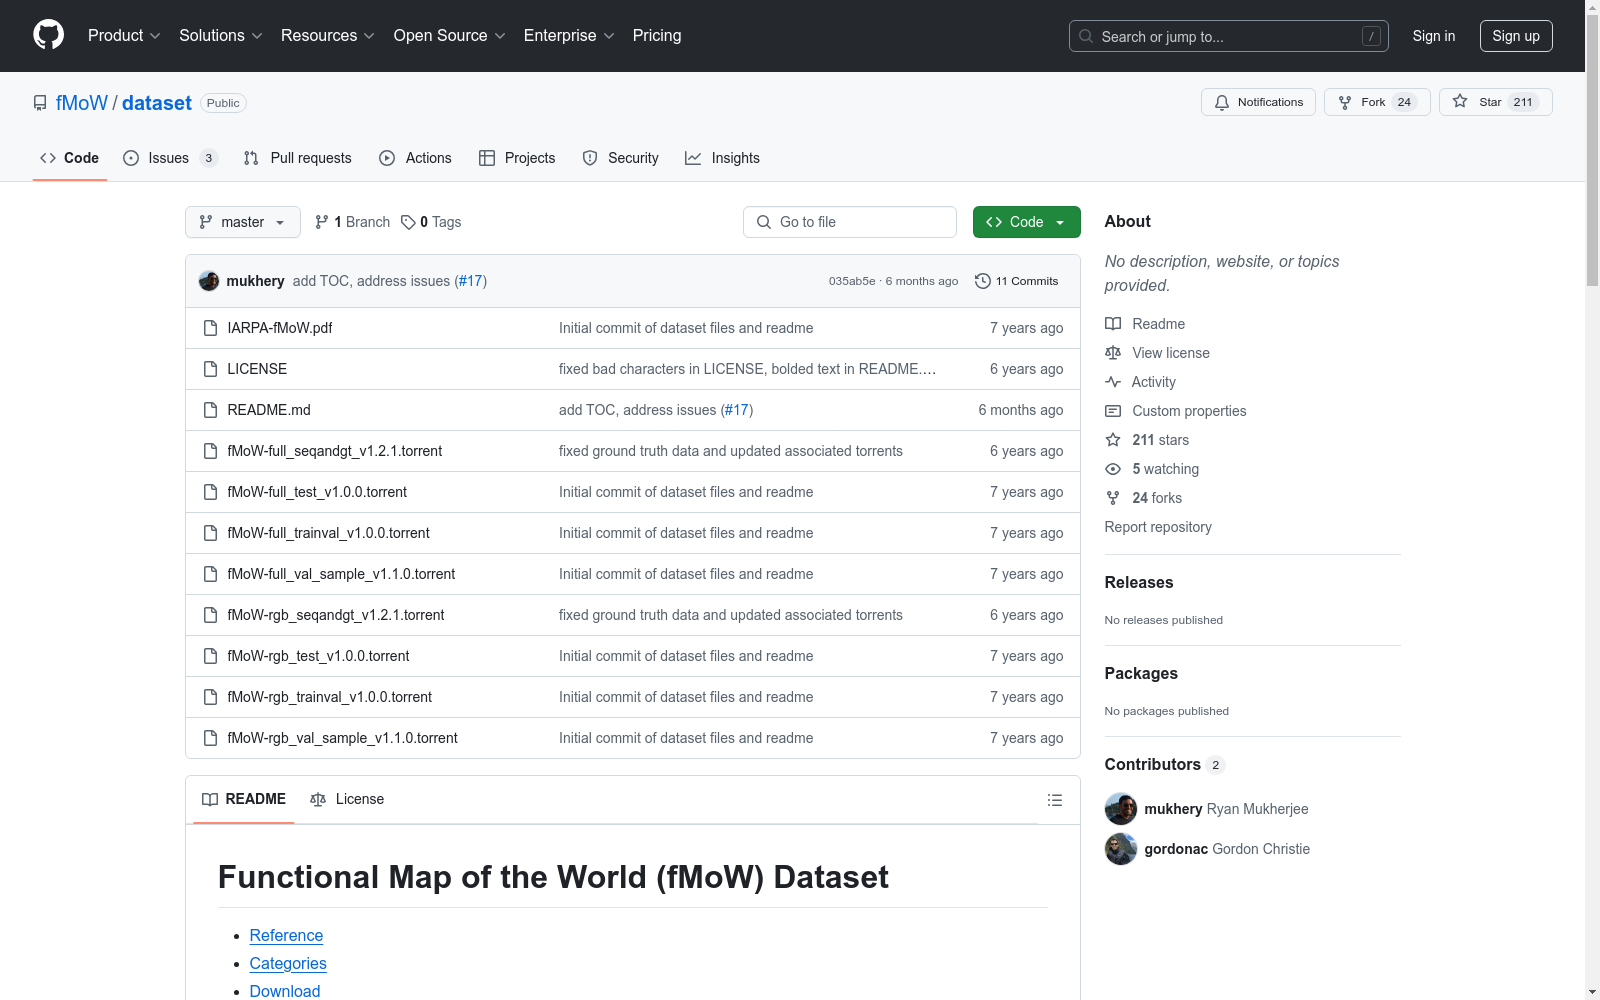This screenshot has width=1600, height=1000.
Task: Click the Sign up button
Action: pos(1516,36)
